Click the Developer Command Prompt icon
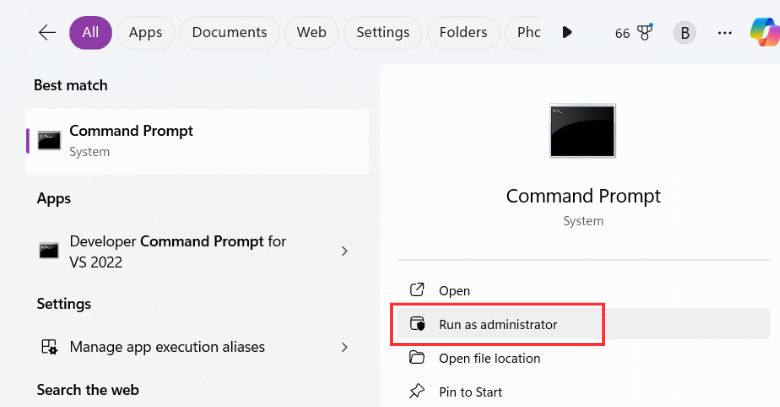Image resolution: width=780 pixels, height=407 pixels. tap(49, 251)
